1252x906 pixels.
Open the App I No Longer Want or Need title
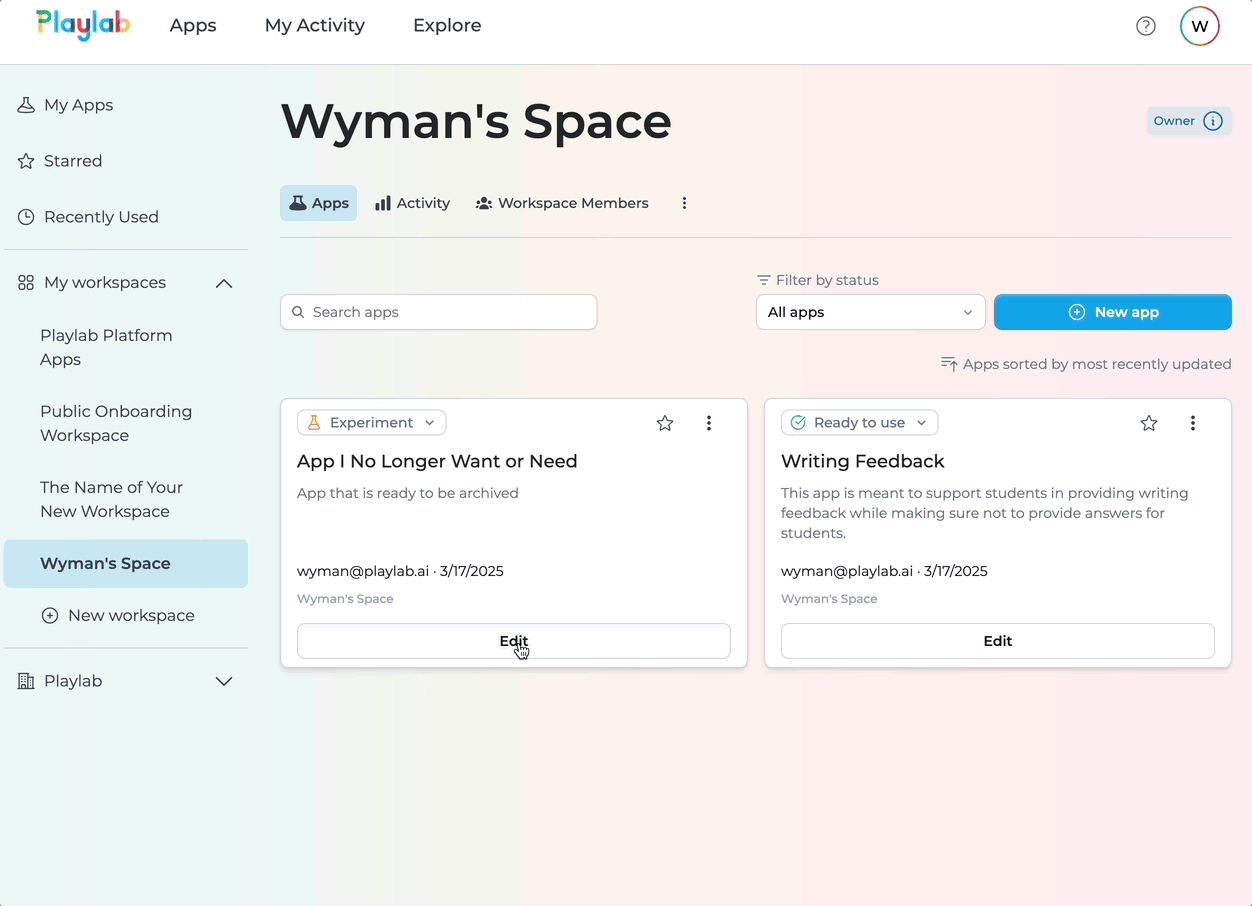(x=437, y=461)
